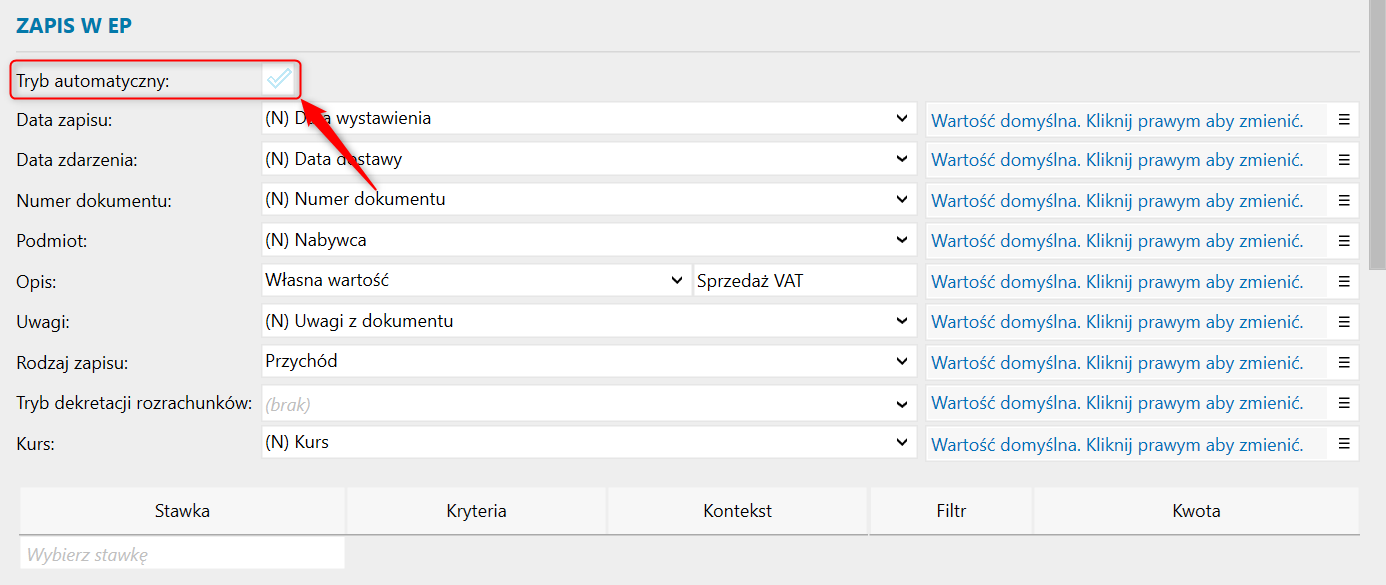Expand the Podmiot Nabywca dropdown
The image size is (1386, 585).
pos(589,240)
